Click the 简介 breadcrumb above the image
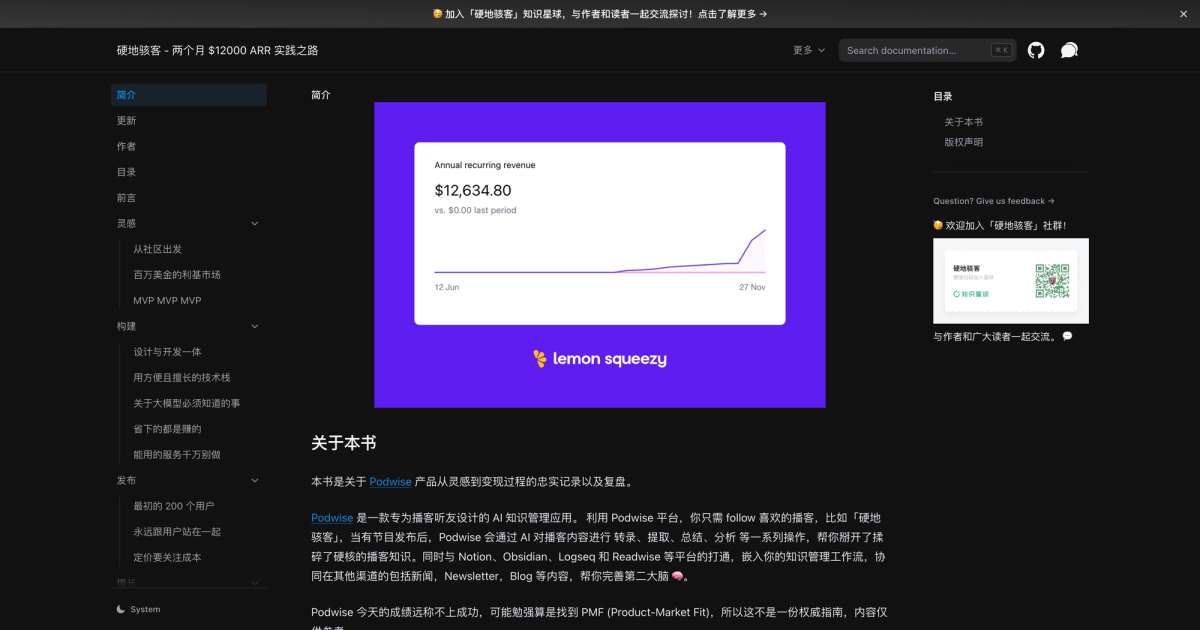This screenshot has height=630, width=1200. [x=321, y=95]
